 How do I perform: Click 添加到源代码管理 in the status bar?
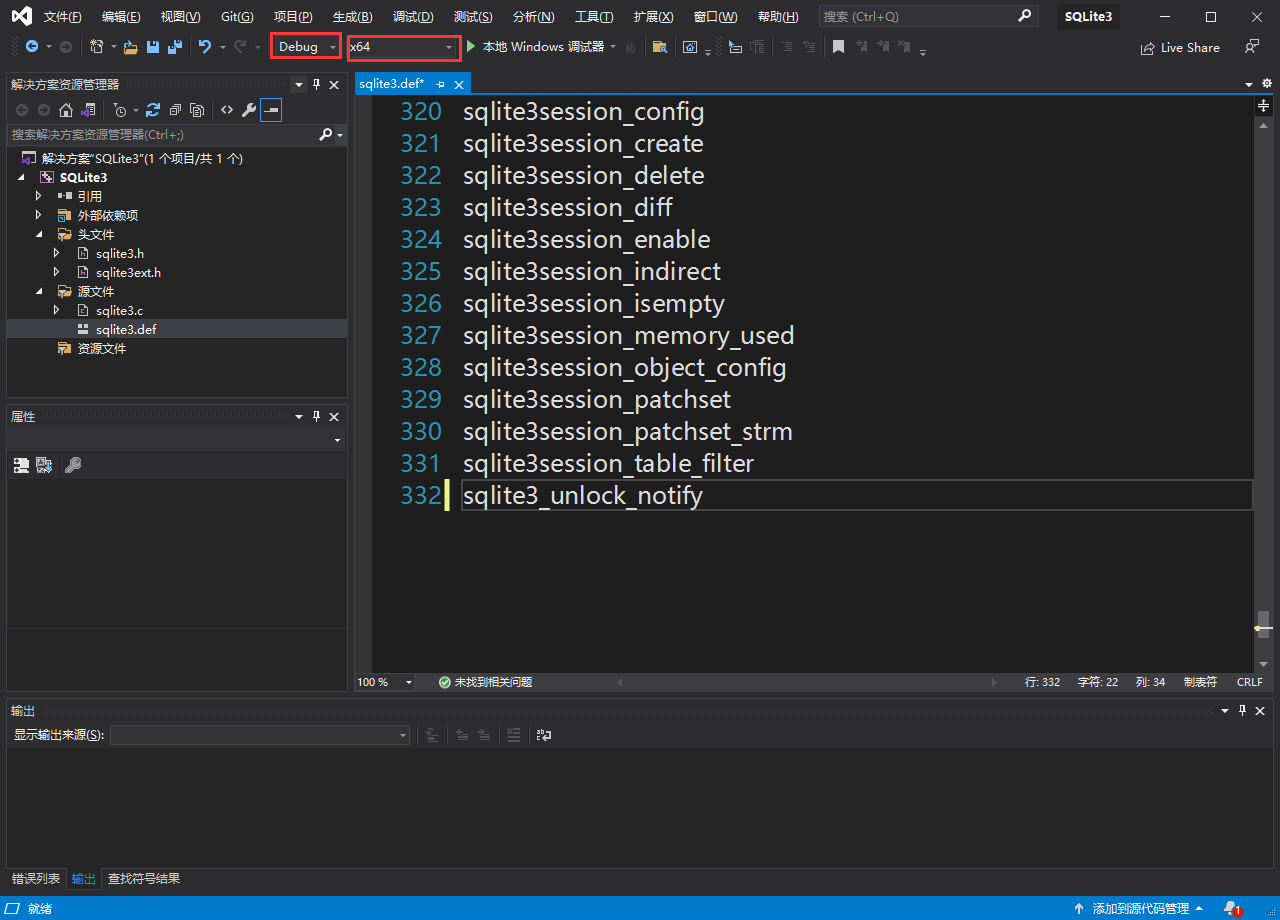(x=1141, y=908)
